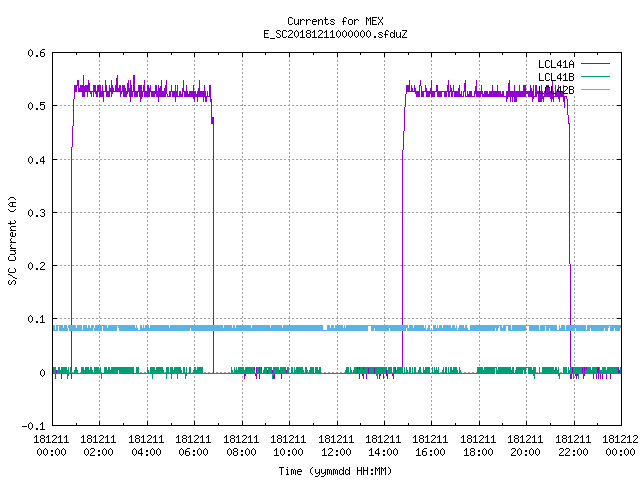Select the LCL42B legend label
This screenshot has width=640, height=480.
[556, 90]
